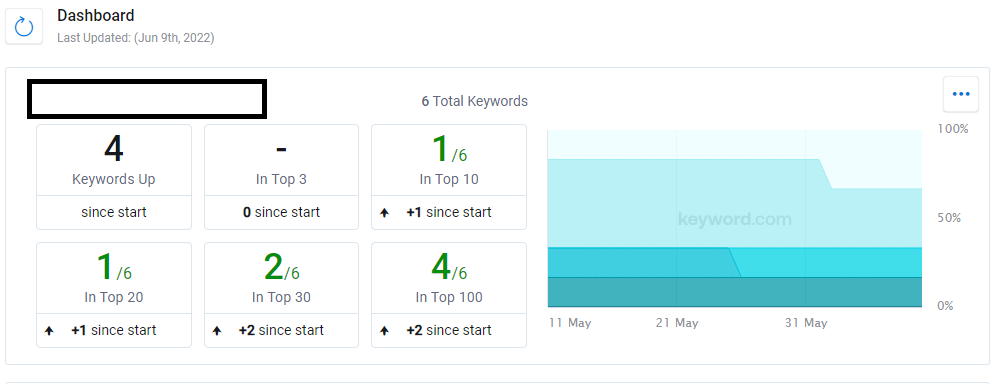Click +1 since start under Top 10
This screenshot has height=384, width=1002.
coord(449,212)
